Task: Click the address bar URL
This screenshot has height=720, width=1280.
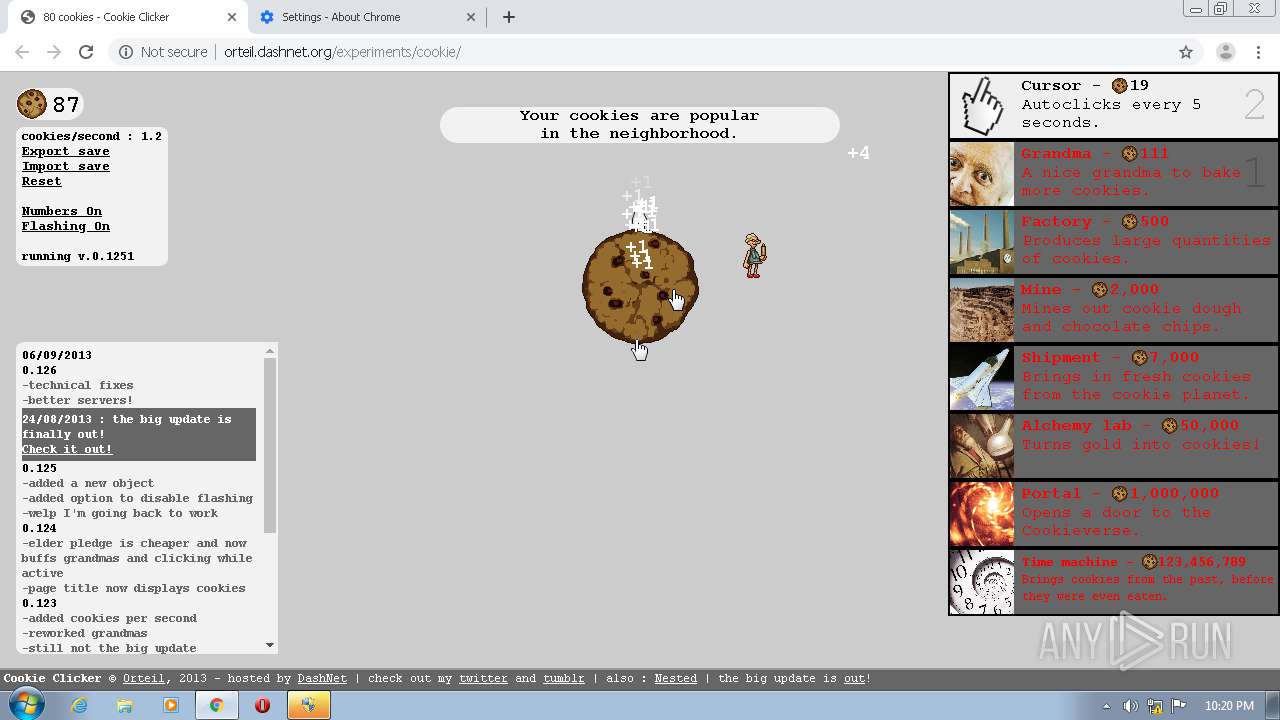Action: [341, 52]
